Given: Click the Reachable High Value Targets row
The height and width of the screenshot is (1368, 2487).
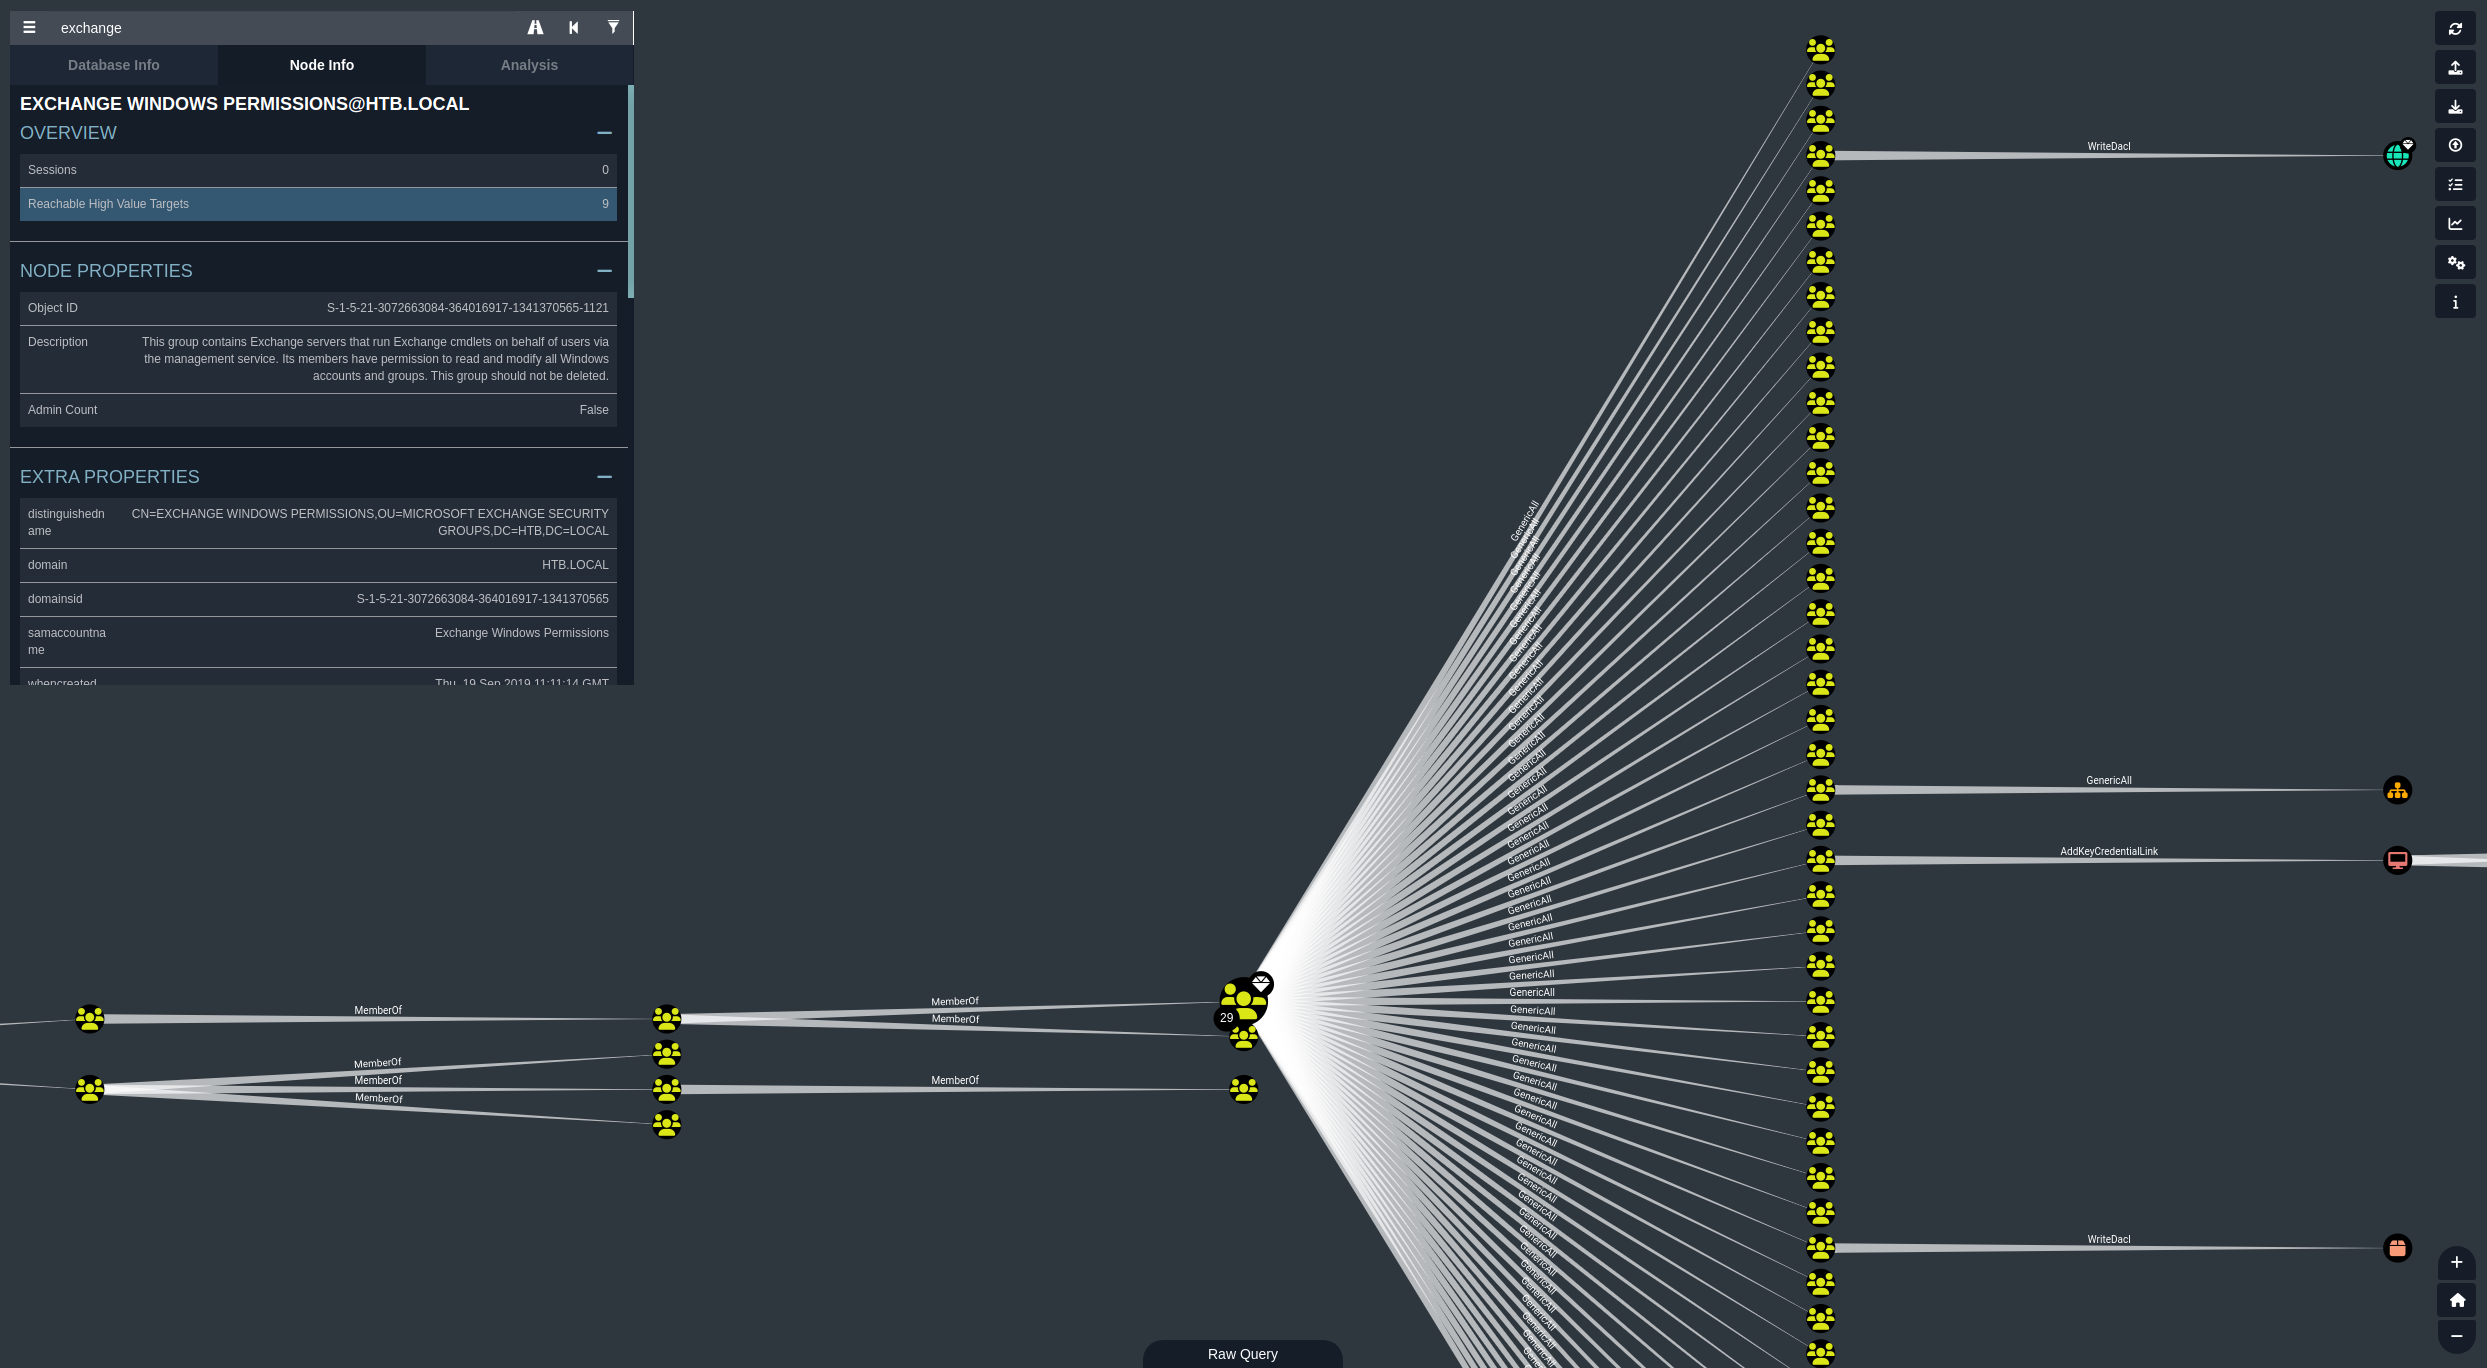Looking at the screenshot, I should click(318, 204).
